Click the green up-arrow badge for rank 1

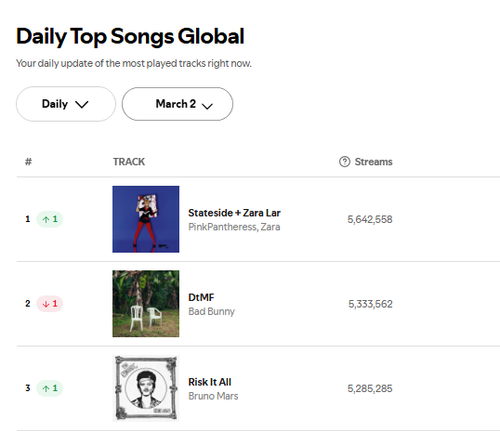49,219
